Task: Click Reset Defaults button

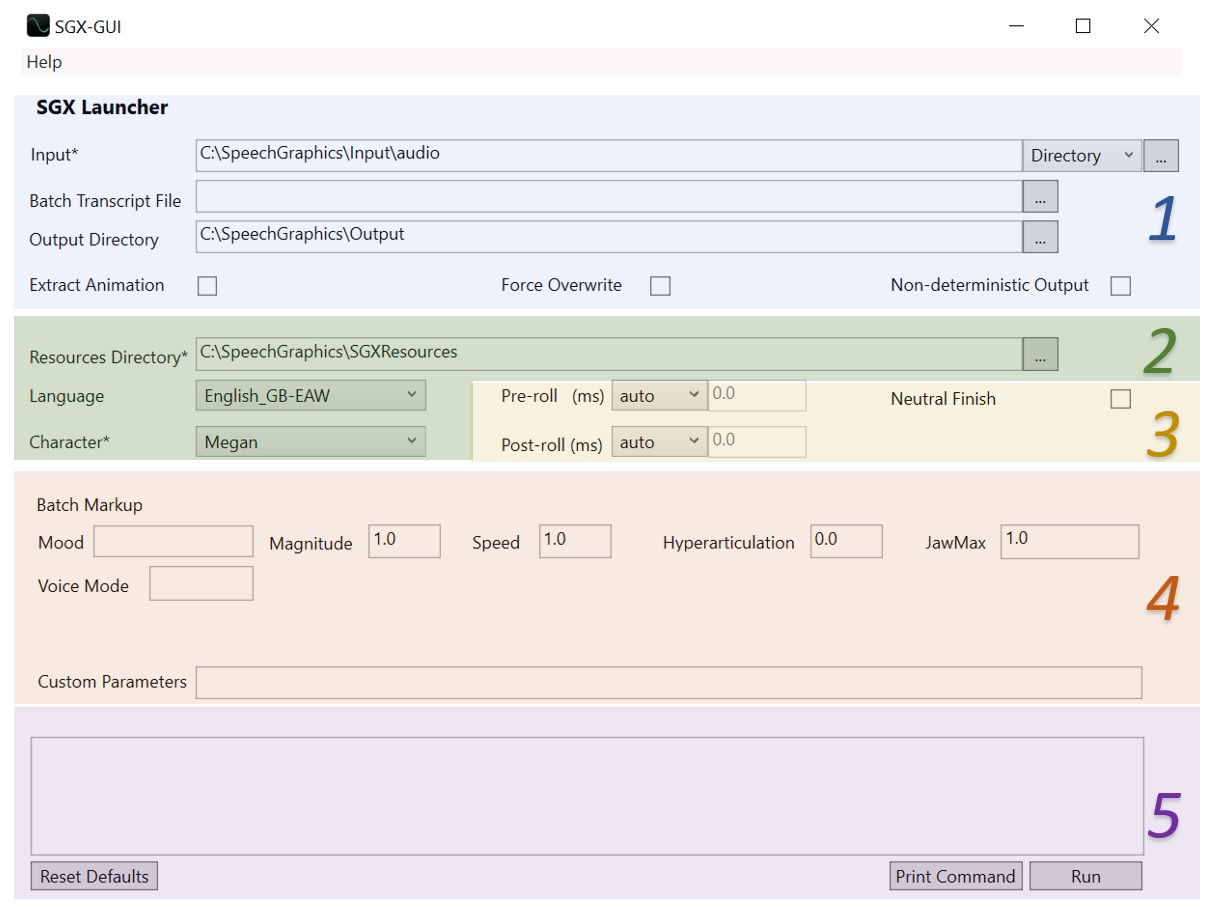Action: coord(94,876)
